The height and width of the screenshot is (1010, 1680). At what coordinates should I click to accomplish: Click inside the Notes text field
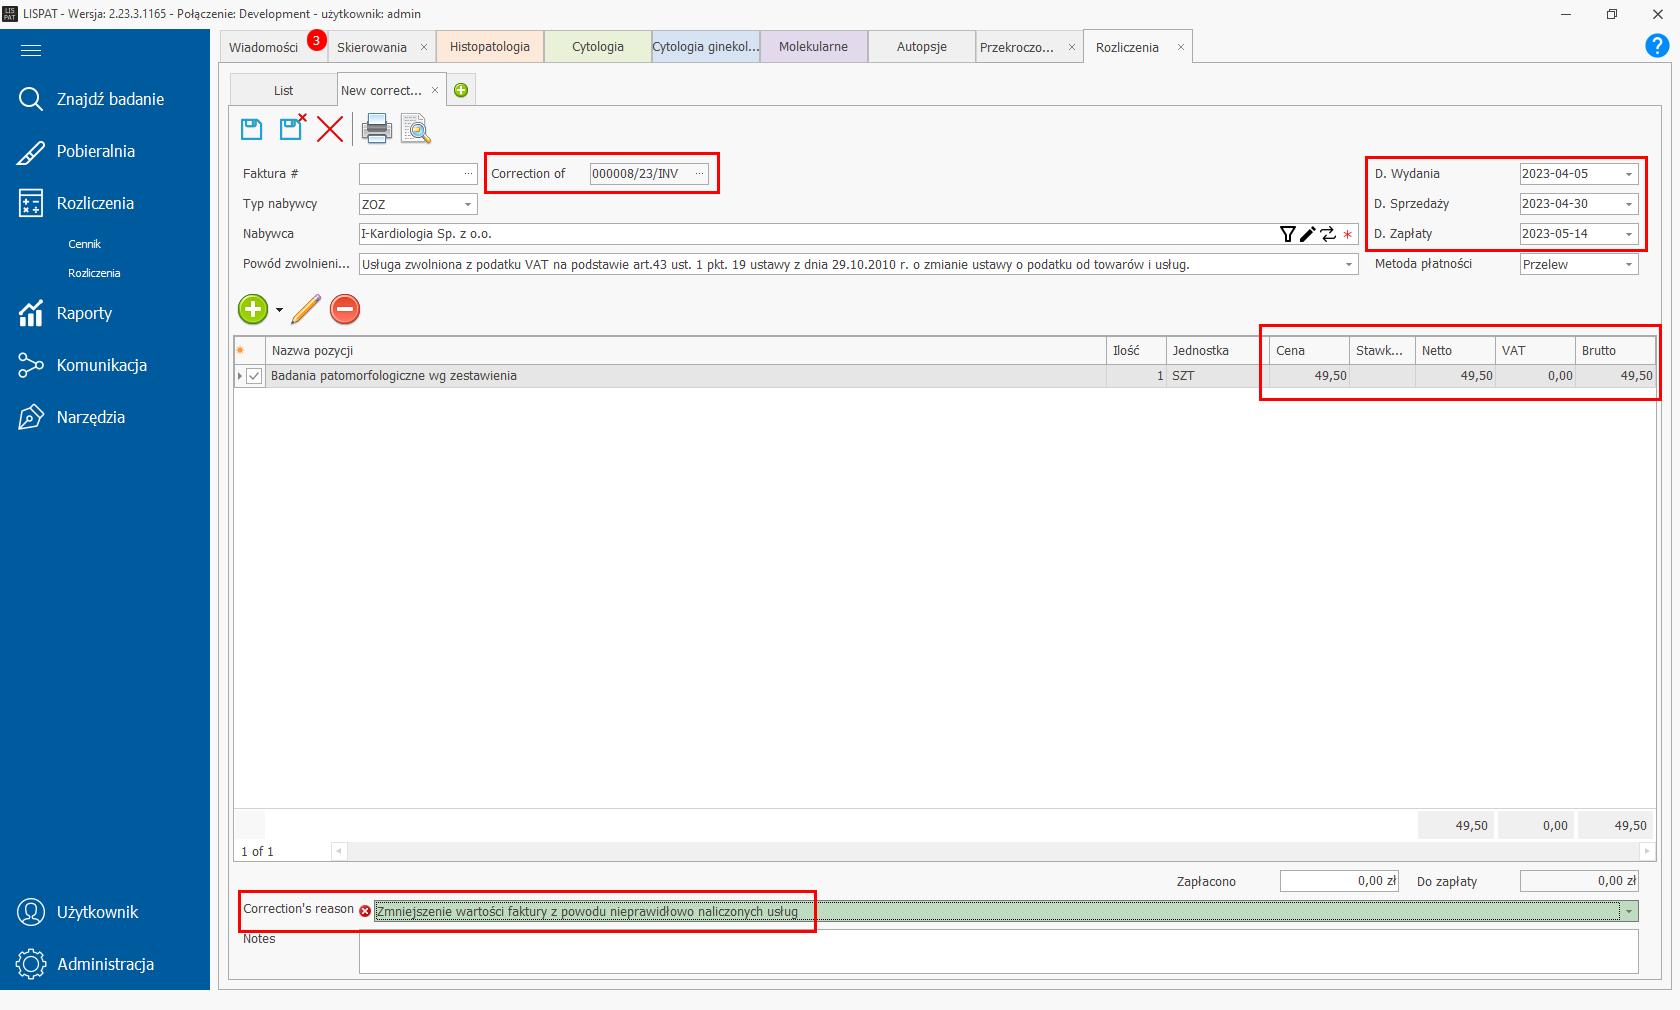click(x=997, y=951)
